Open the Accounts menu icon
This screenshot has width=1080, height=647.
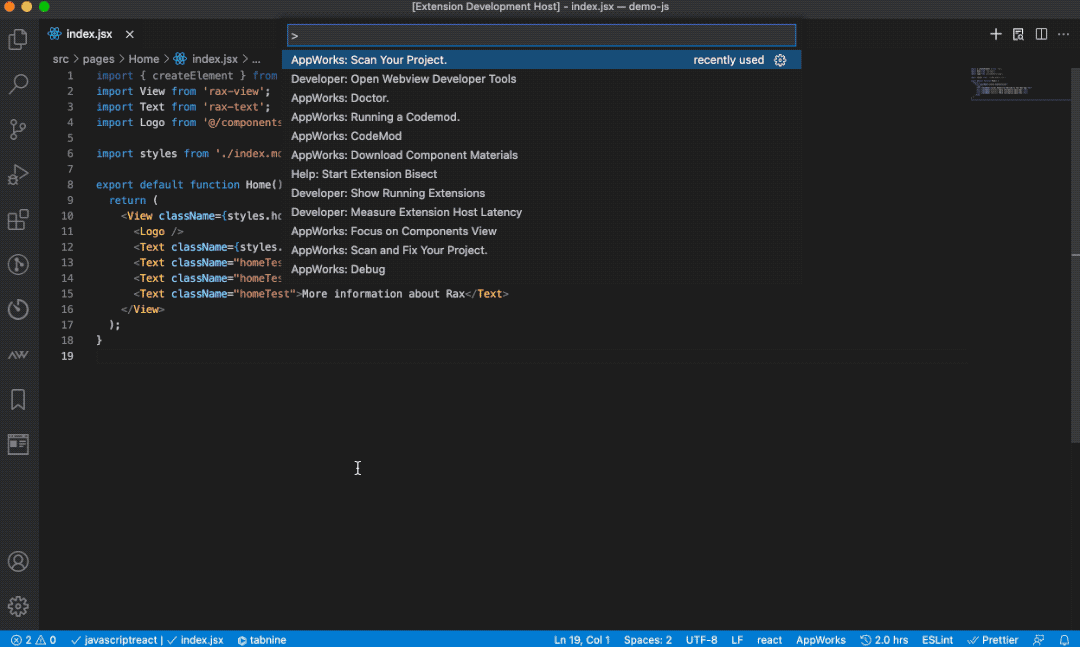click(19, 562)
